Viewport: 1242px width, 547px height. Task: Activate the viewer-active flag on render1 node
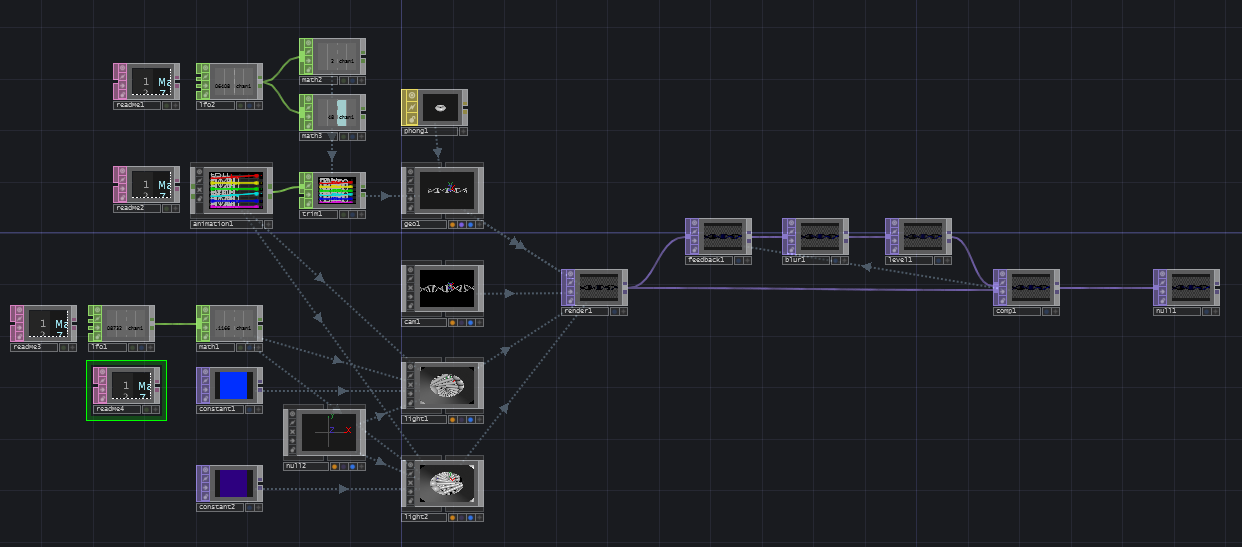tap(569, 276)
